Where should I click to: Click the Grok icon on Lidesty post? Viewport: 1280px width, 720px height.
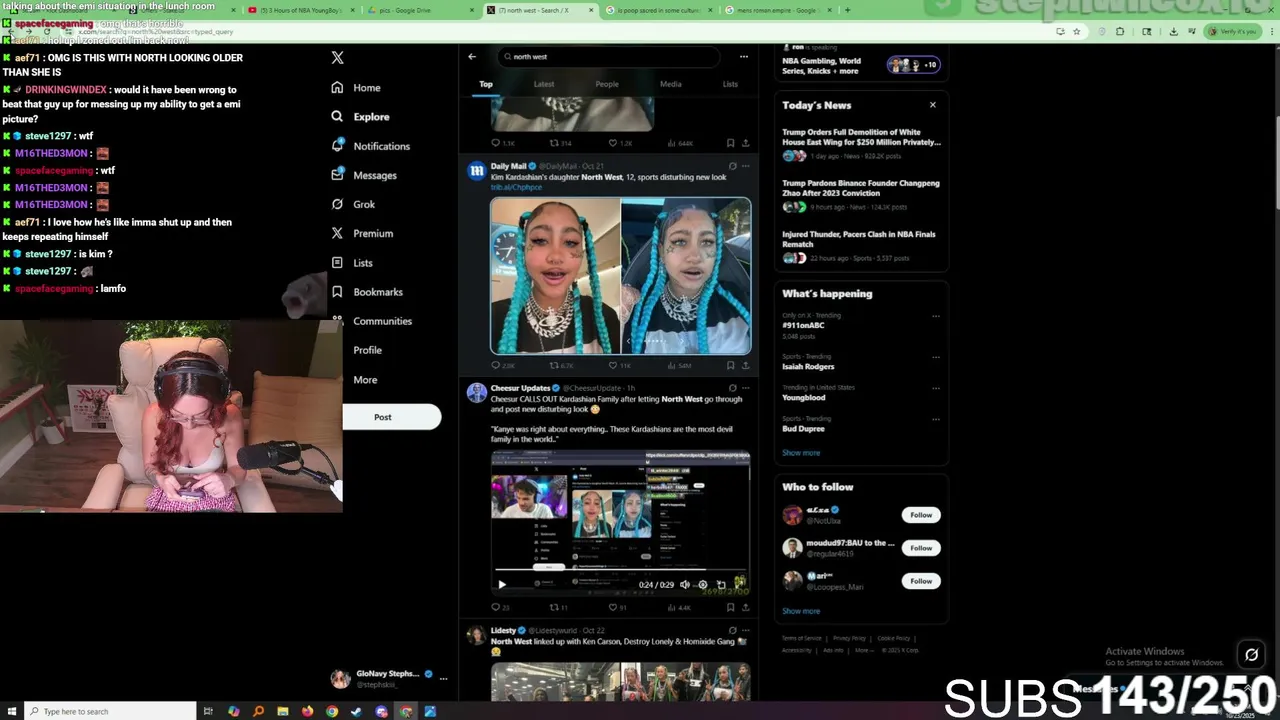click(x=732, y=631)
